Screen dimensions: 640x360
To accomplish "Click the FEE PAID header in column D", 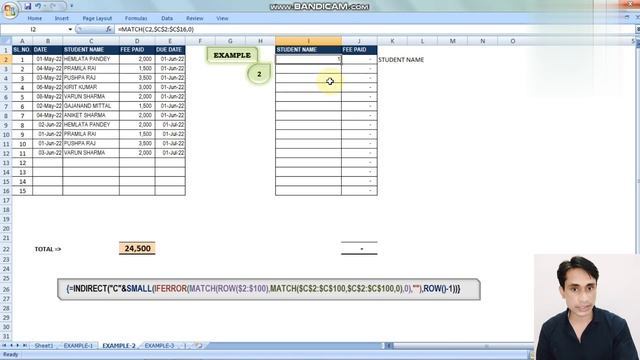I will tap(137, 50).
